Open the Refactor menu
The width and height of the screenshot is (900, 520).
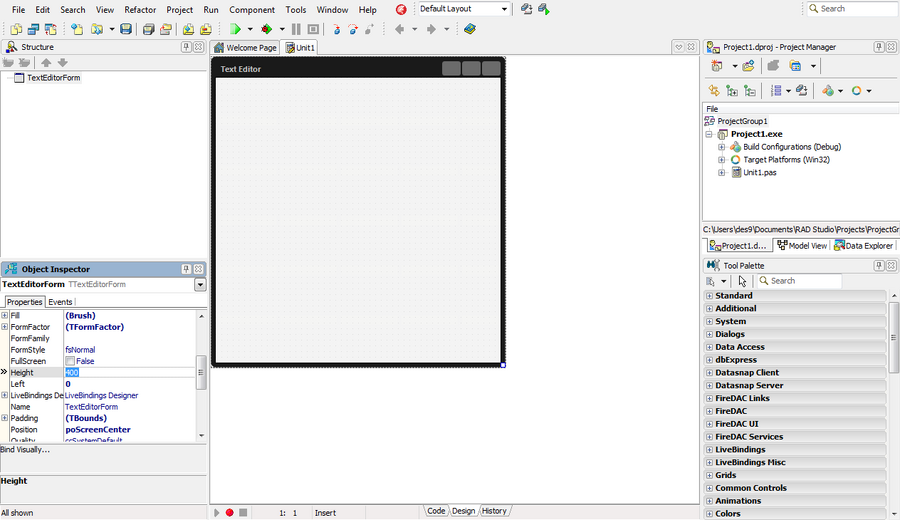click(140, 10)
